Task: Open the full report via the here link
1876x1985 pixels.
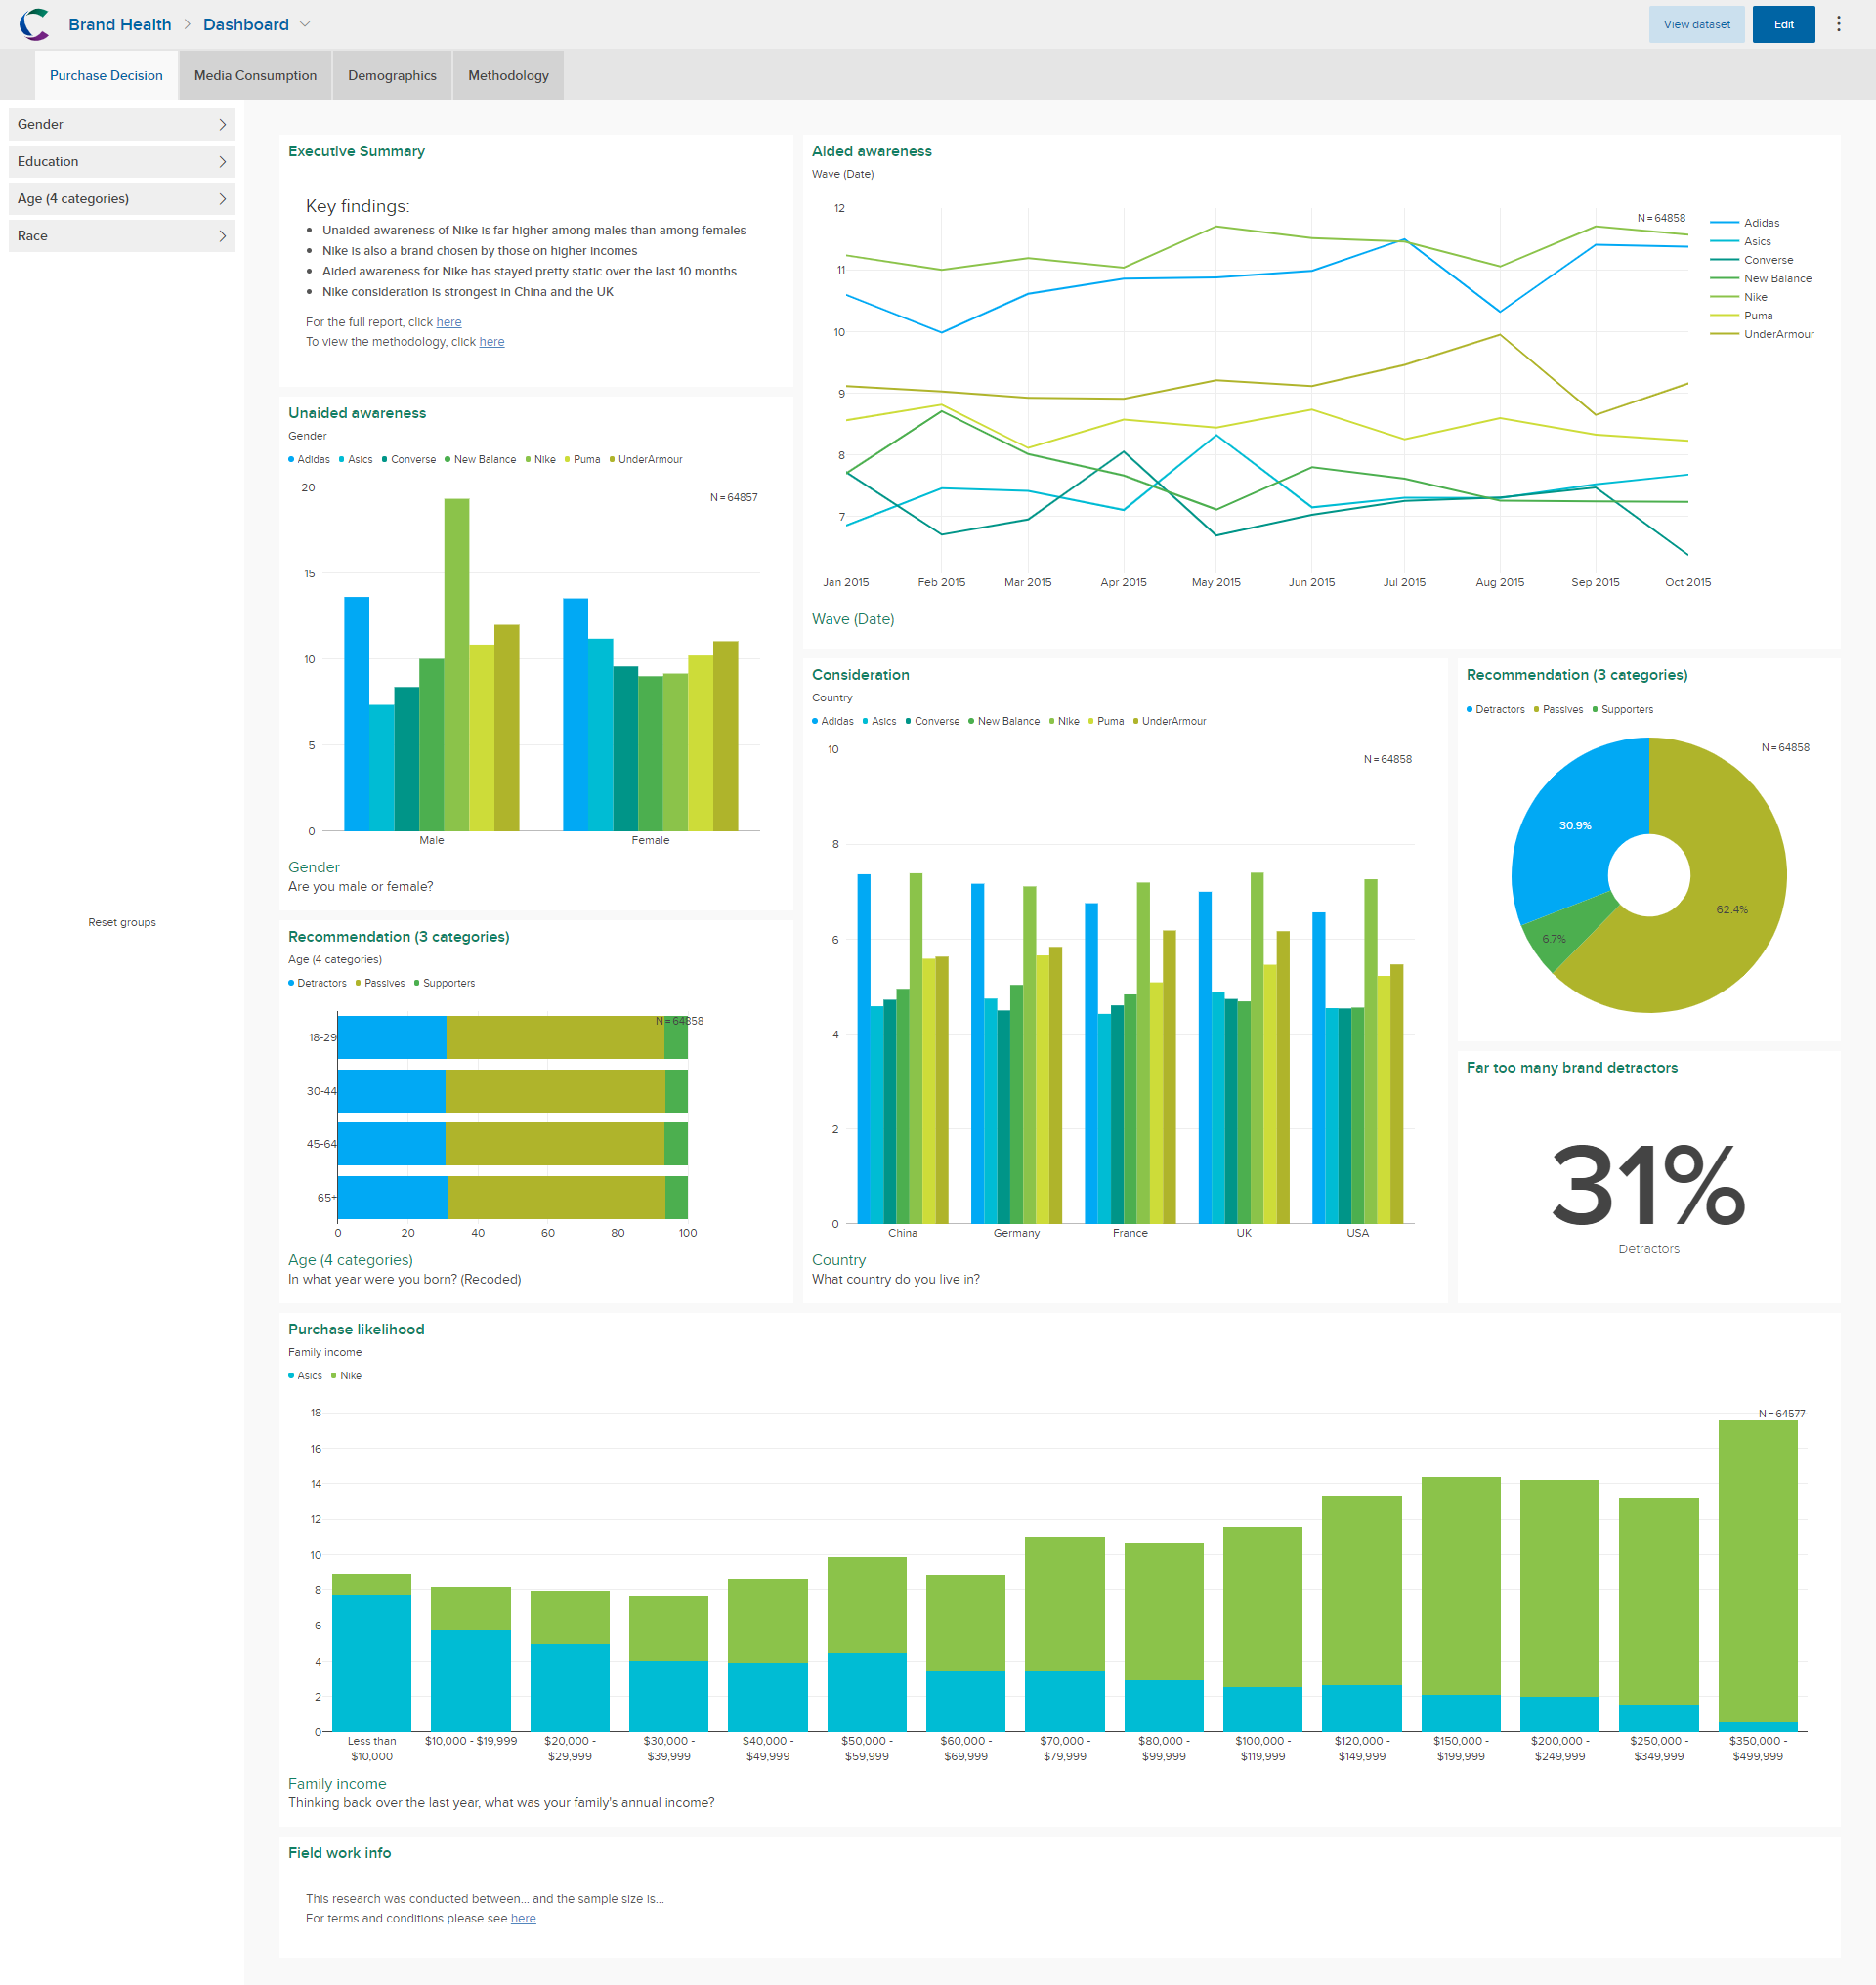Action: (x=448, y=321)
